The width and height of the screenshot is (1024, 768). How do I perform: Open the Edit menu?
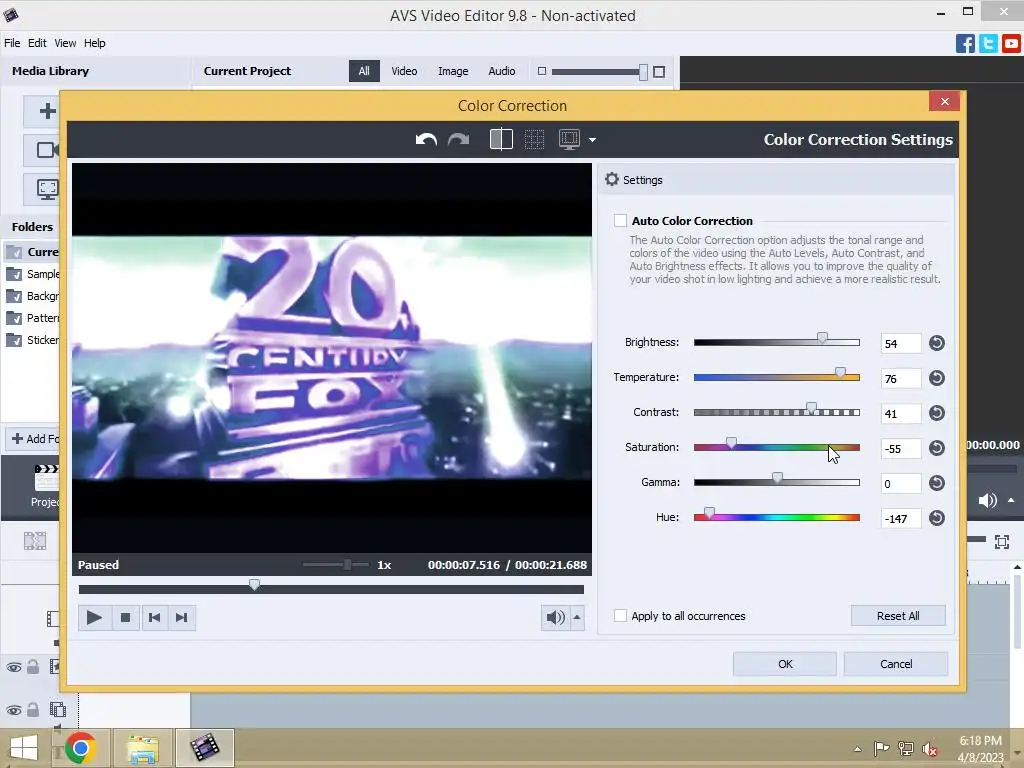37,43
